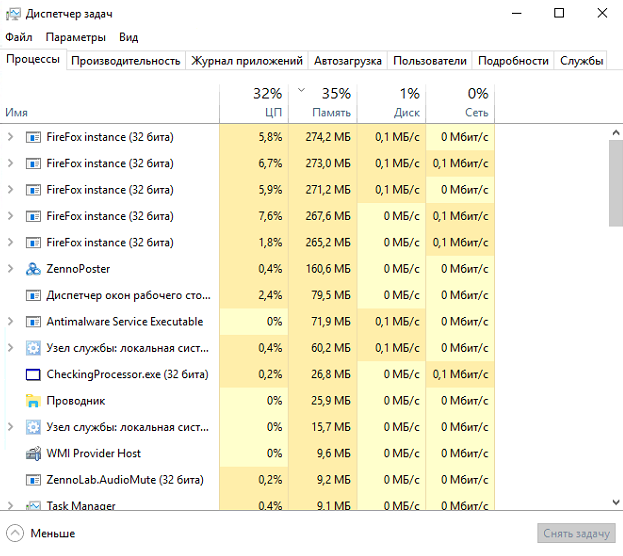Click the first Узел службы gear icon
The image size is (623, 556).
pos(34,348)
